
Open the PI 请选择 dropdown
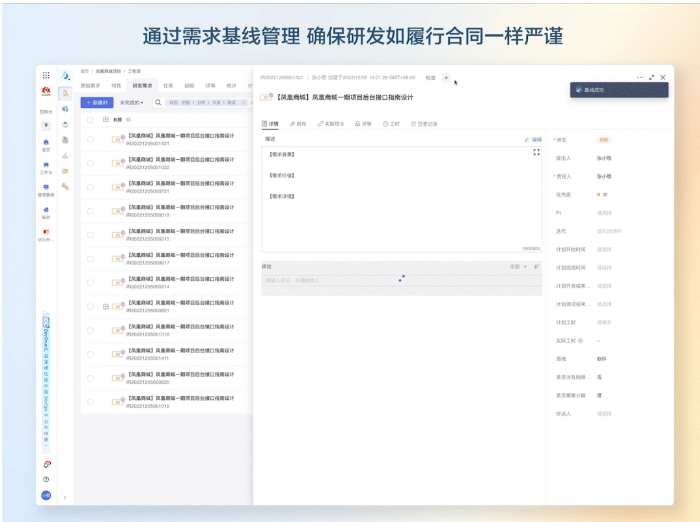[x=604, y=213]
